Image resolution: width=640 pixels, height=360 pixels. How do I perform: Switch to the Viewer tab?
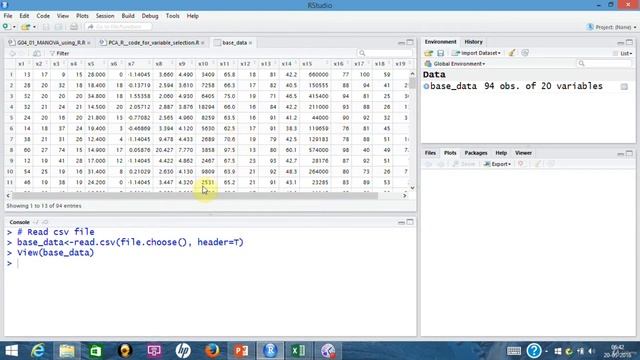tap(523, 153)
